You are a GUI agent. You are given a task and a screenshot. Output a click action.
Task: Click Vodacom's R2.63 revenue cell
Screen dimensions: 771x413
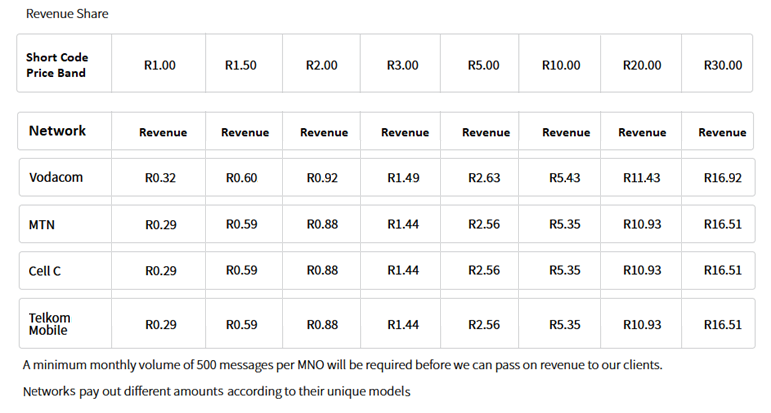[484, 178]
